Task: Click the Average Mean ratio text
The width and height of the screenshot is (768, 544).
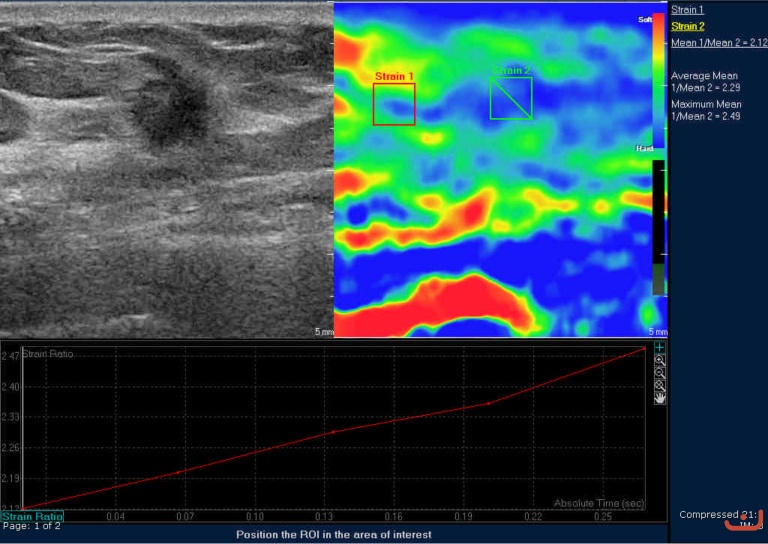Action: (706, 82)
